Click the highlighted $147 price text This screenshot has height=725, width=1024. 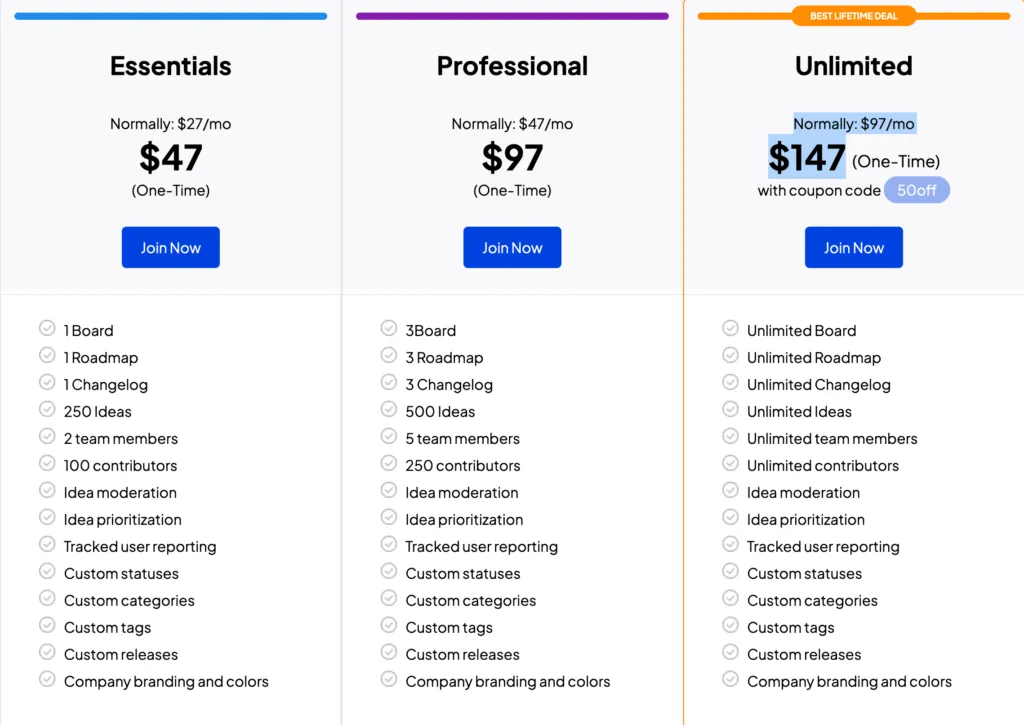point(806,157)
